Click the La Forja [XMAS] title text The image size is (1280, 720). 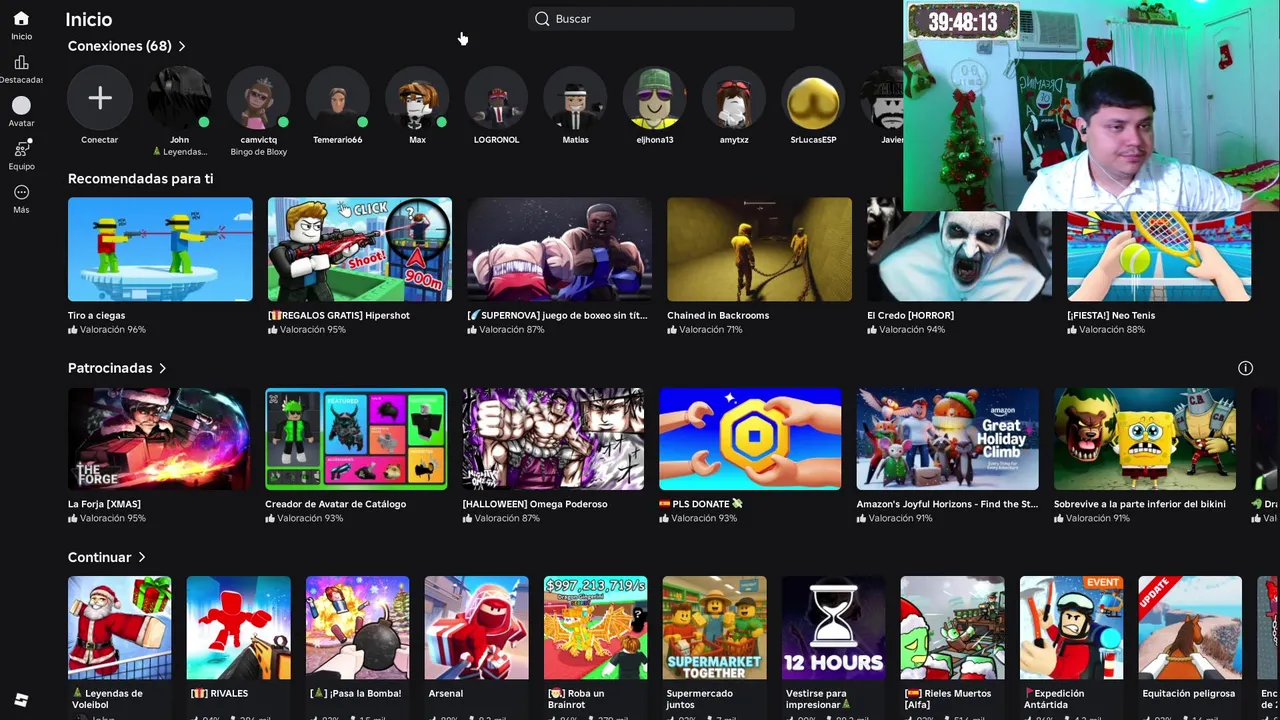click(x=104, y=504)
